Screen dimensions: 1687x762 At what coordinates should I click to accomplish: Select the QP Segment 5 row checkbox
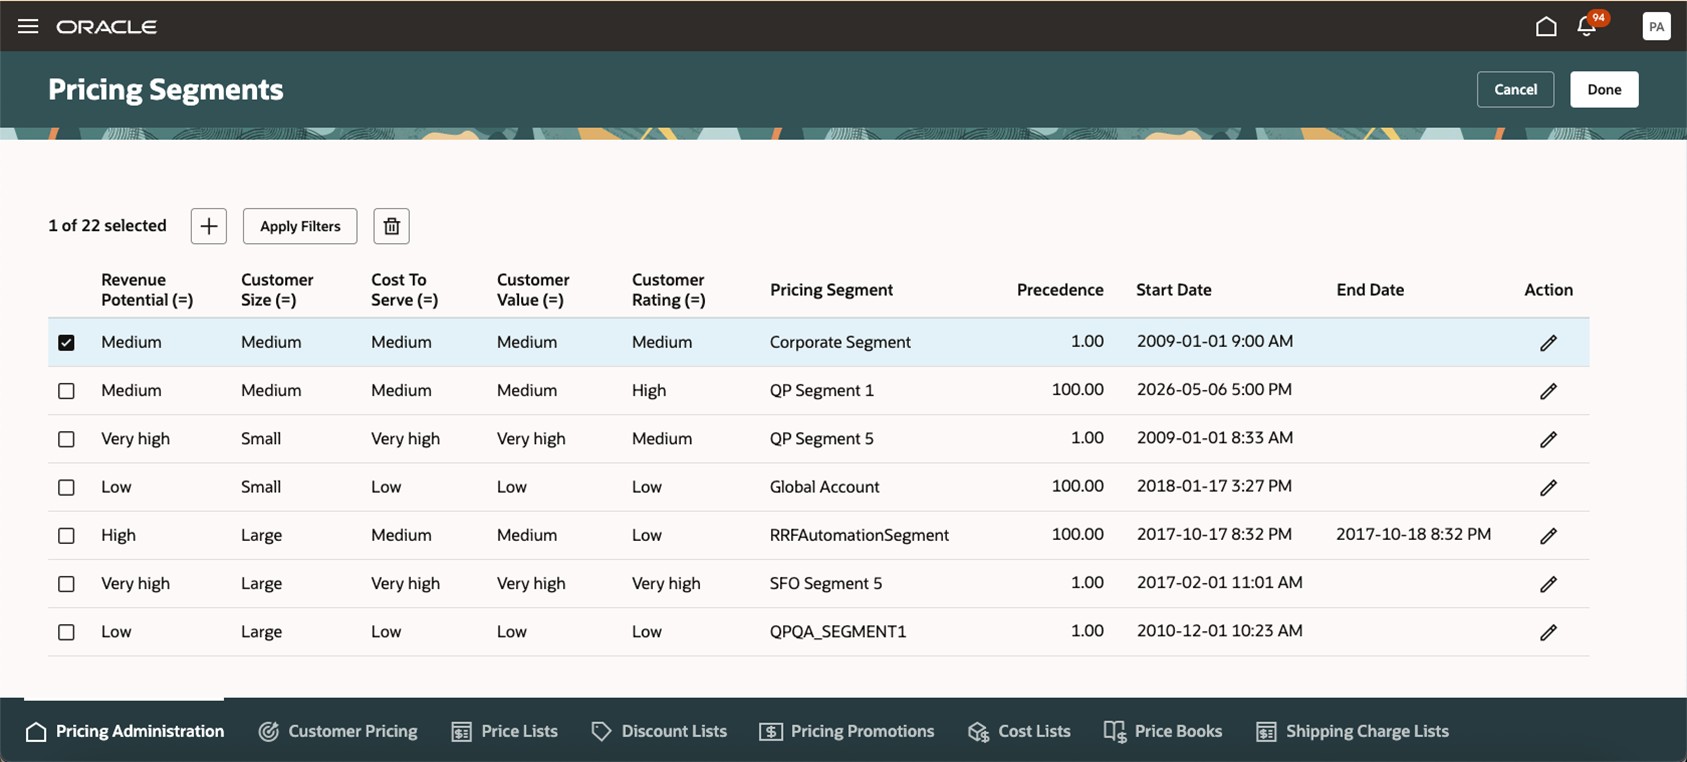point(66,439)
